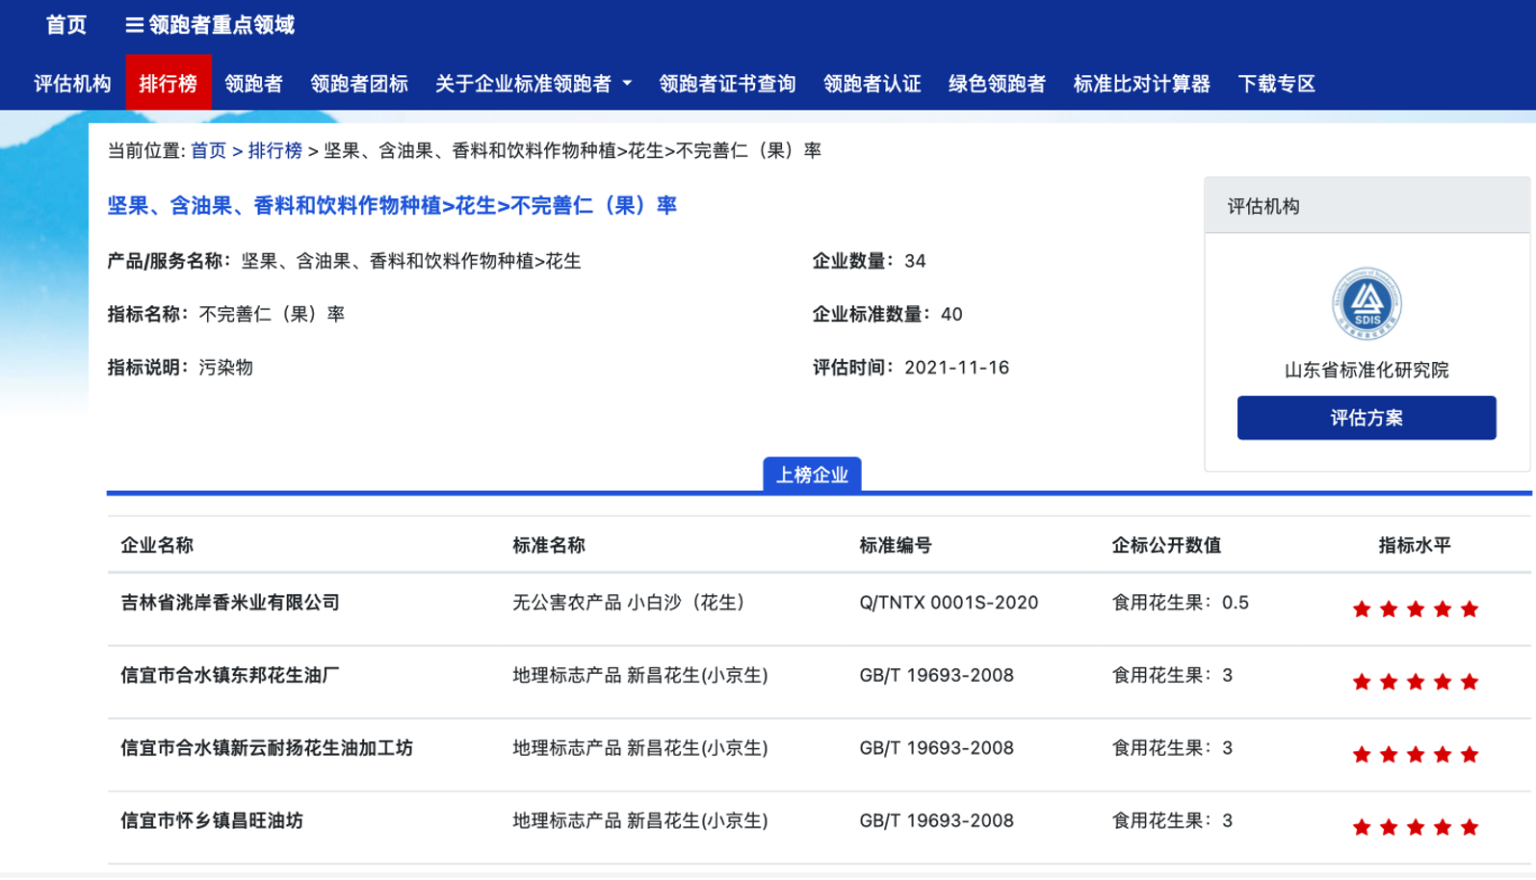Viewport: 1536px width, 880px height.
Task: Open the 排行榜 navigation tab
Action: [x=168, y=83]
